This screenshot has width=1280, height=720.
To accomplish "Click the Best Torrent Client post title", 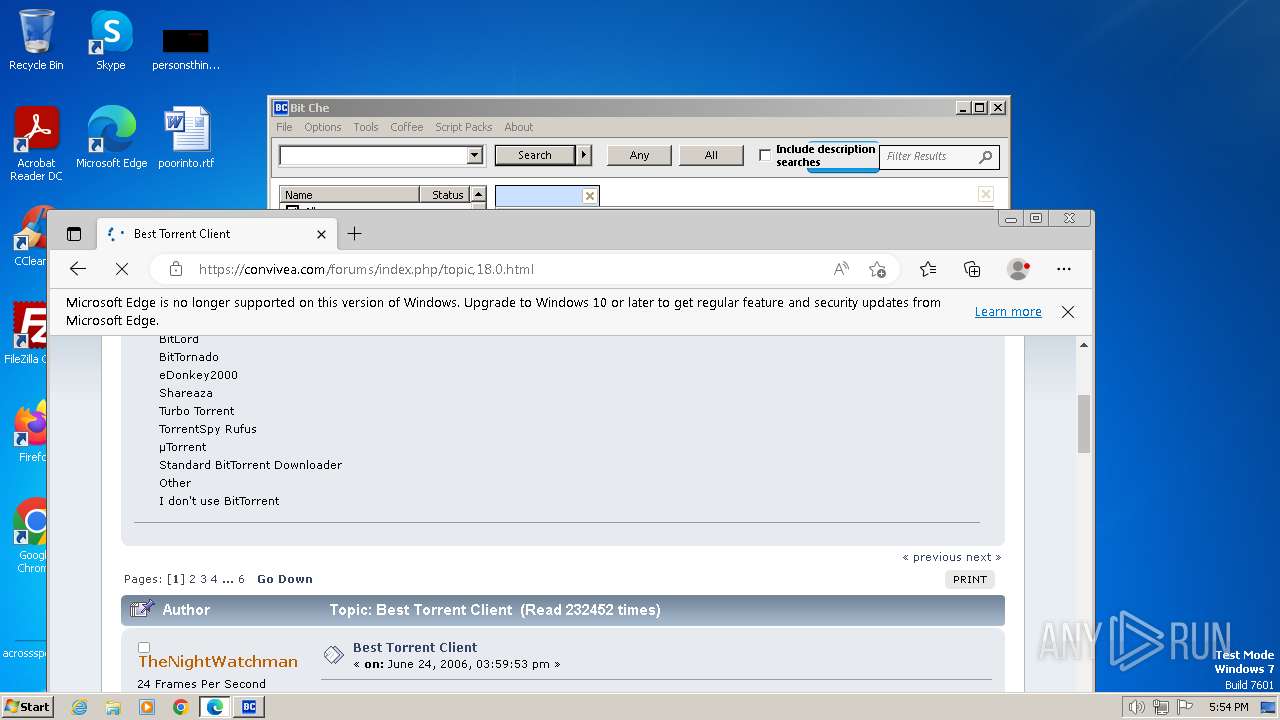I will coord(415,647).
